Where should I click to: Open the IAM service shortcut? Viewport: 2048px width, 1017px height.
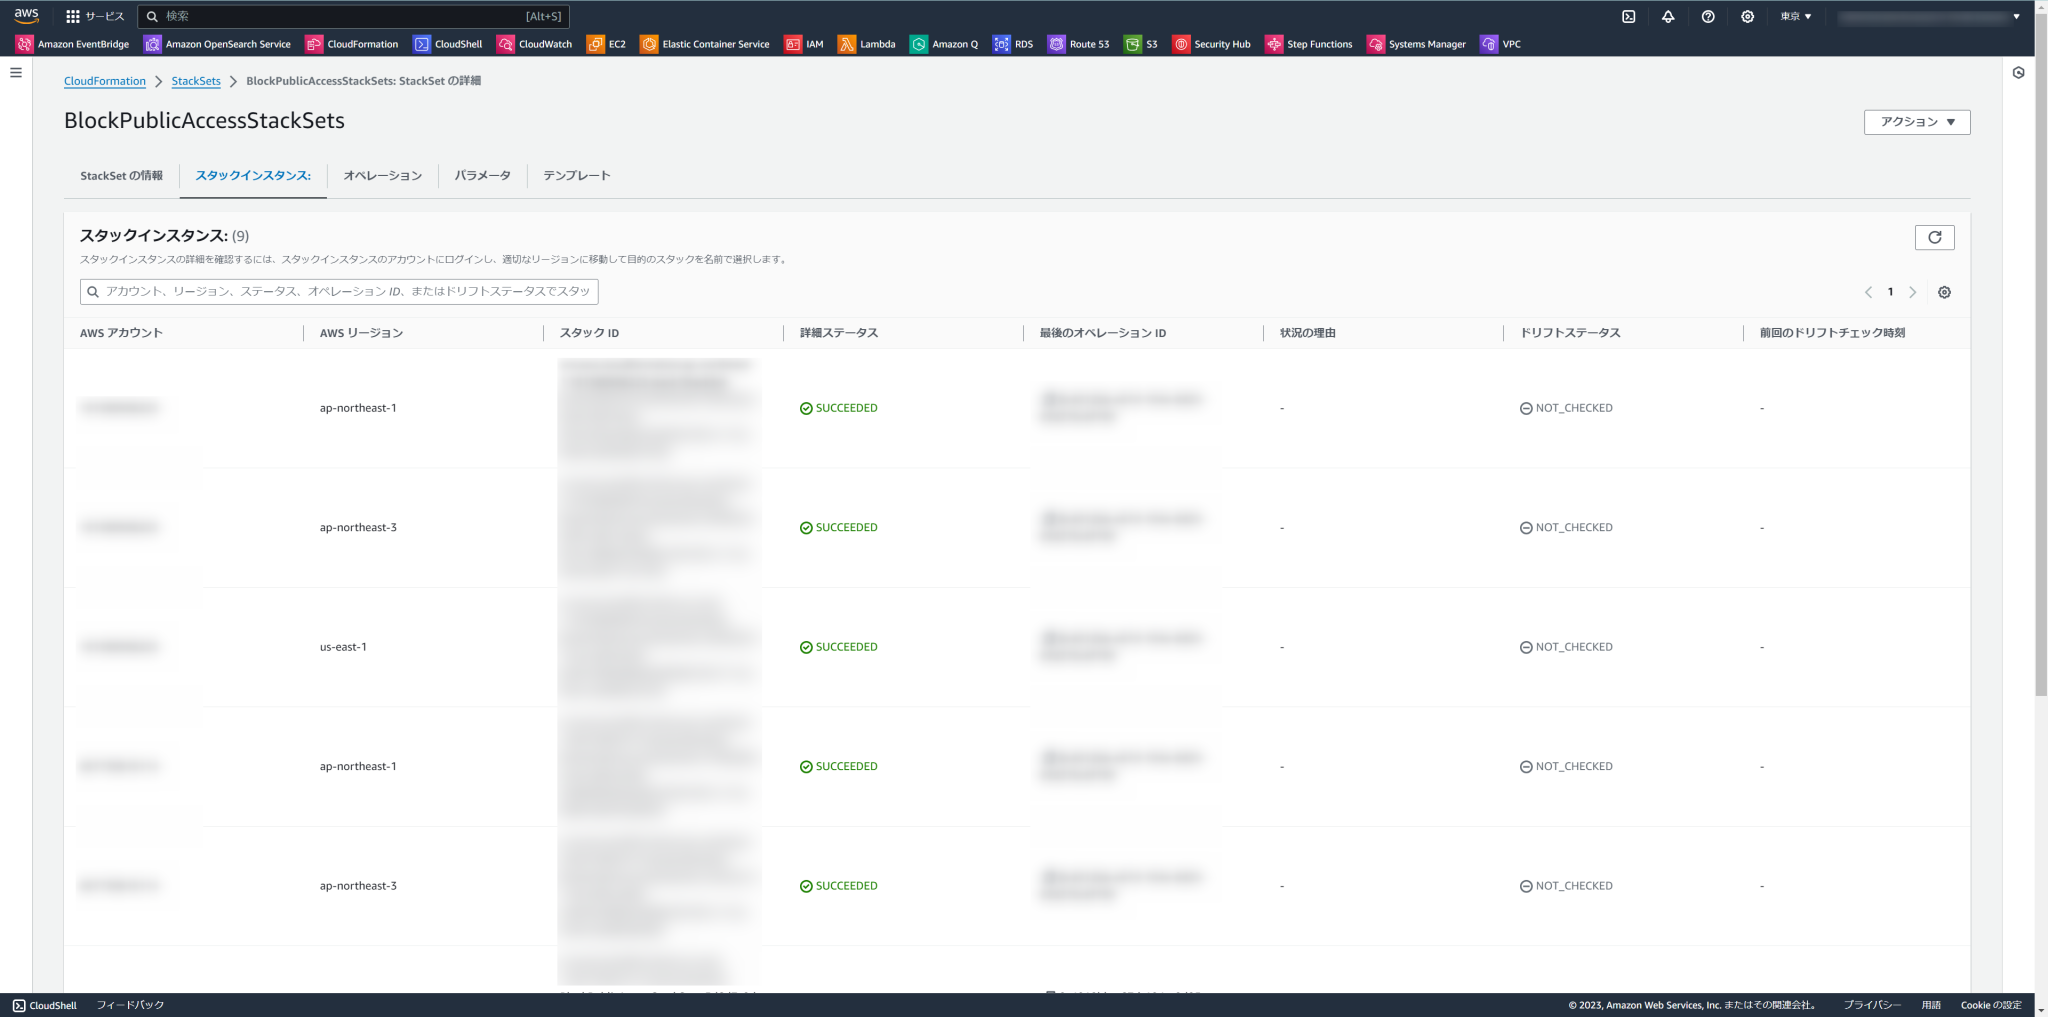click(804, 44)
